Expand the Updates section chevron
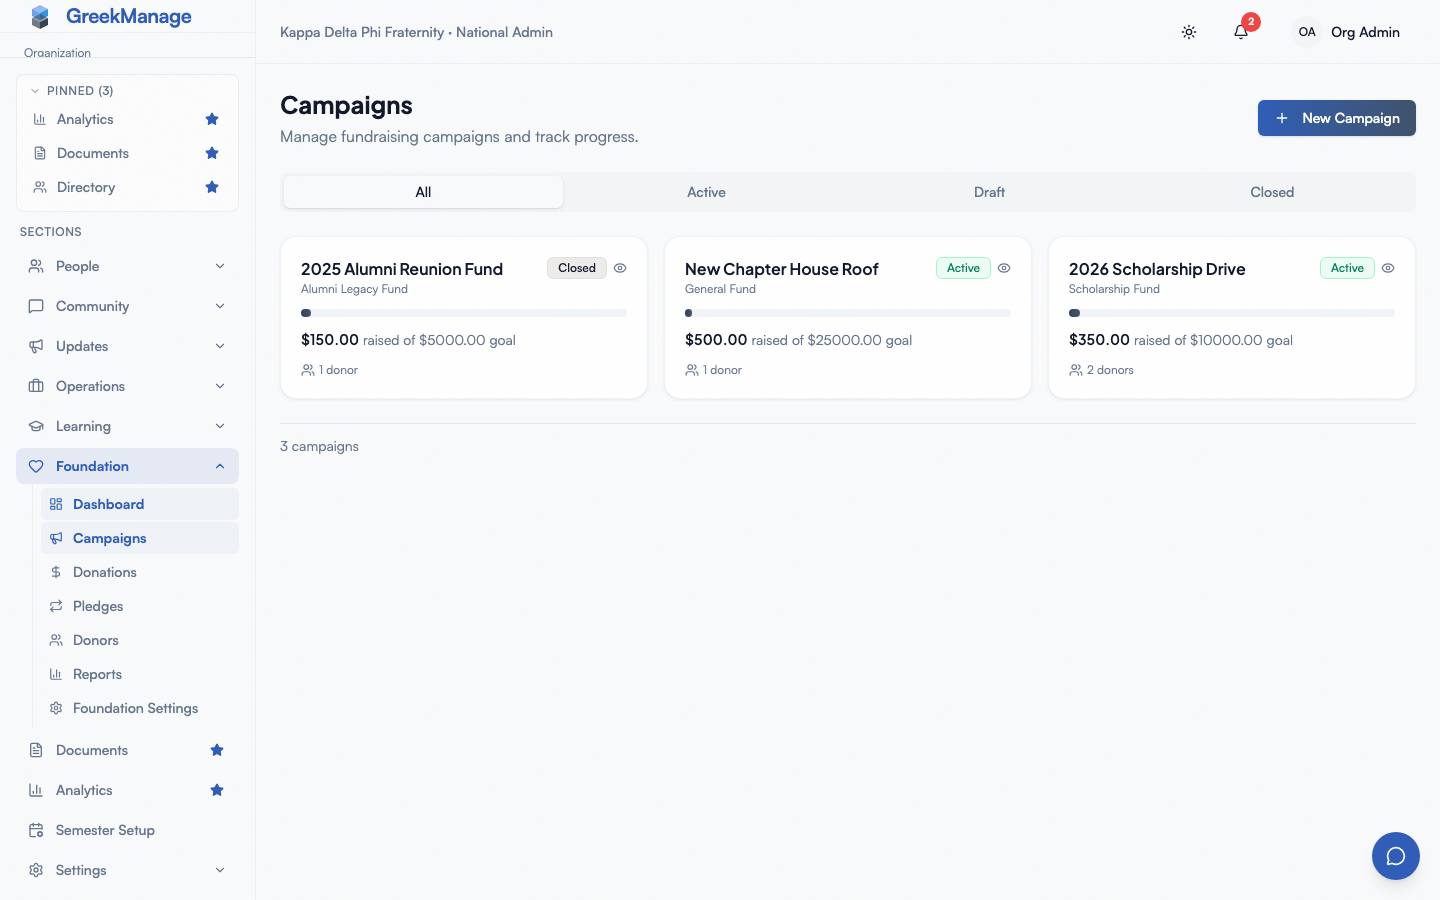This screenshot has width=1440, height=900. tap(220, 346)
